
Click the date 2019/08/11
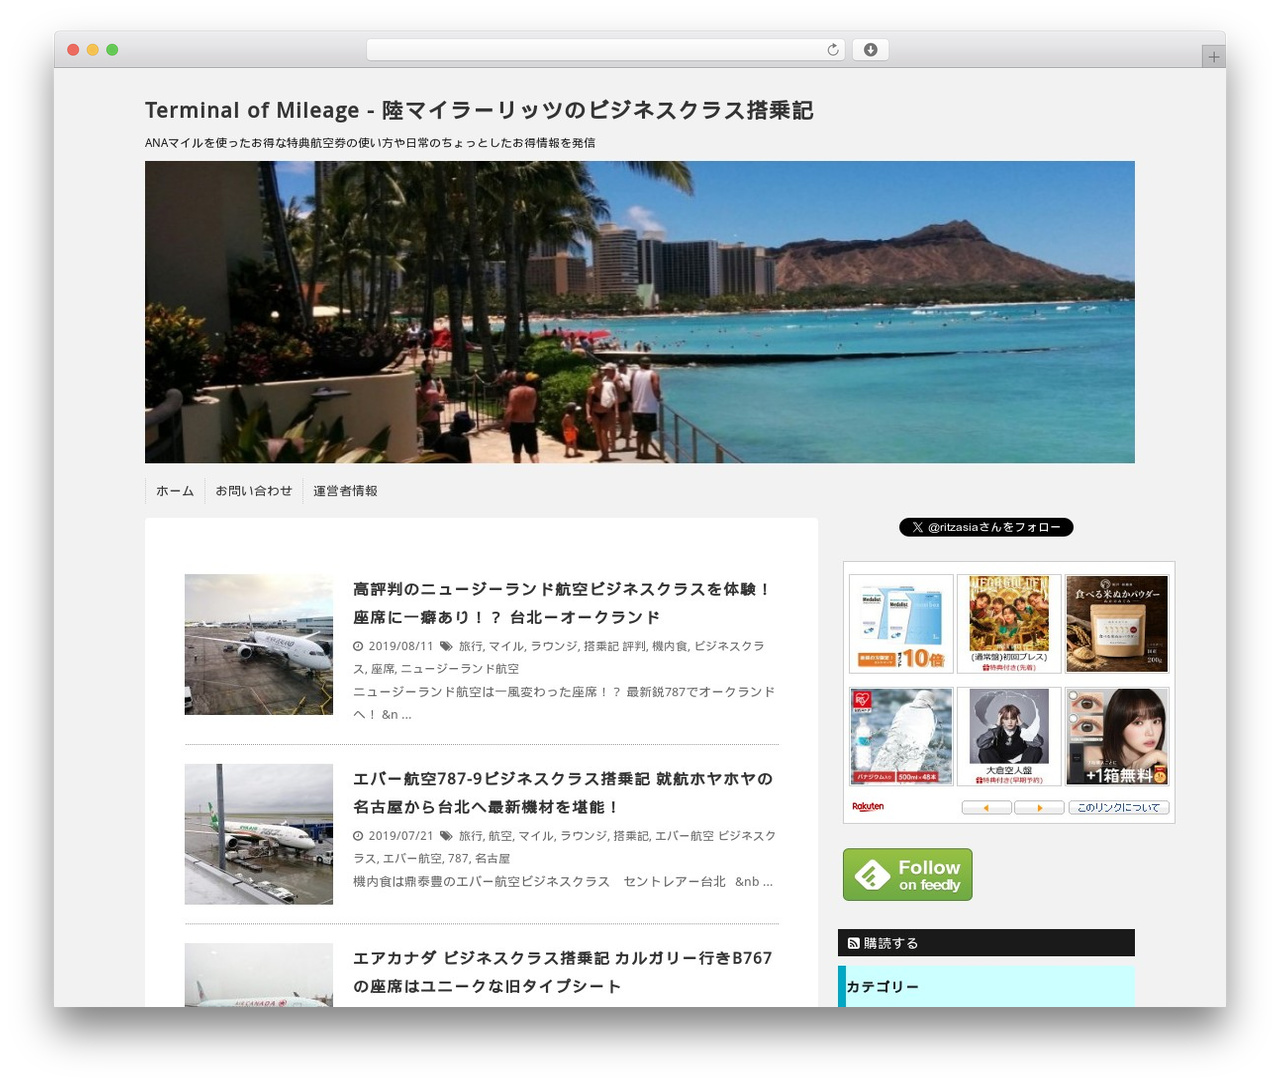[x=400, y=646]
